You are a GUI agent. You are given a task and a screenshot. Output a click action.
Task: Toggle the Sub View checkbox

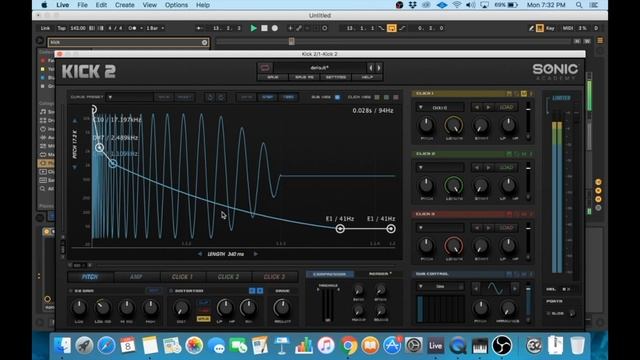point(337,97)
